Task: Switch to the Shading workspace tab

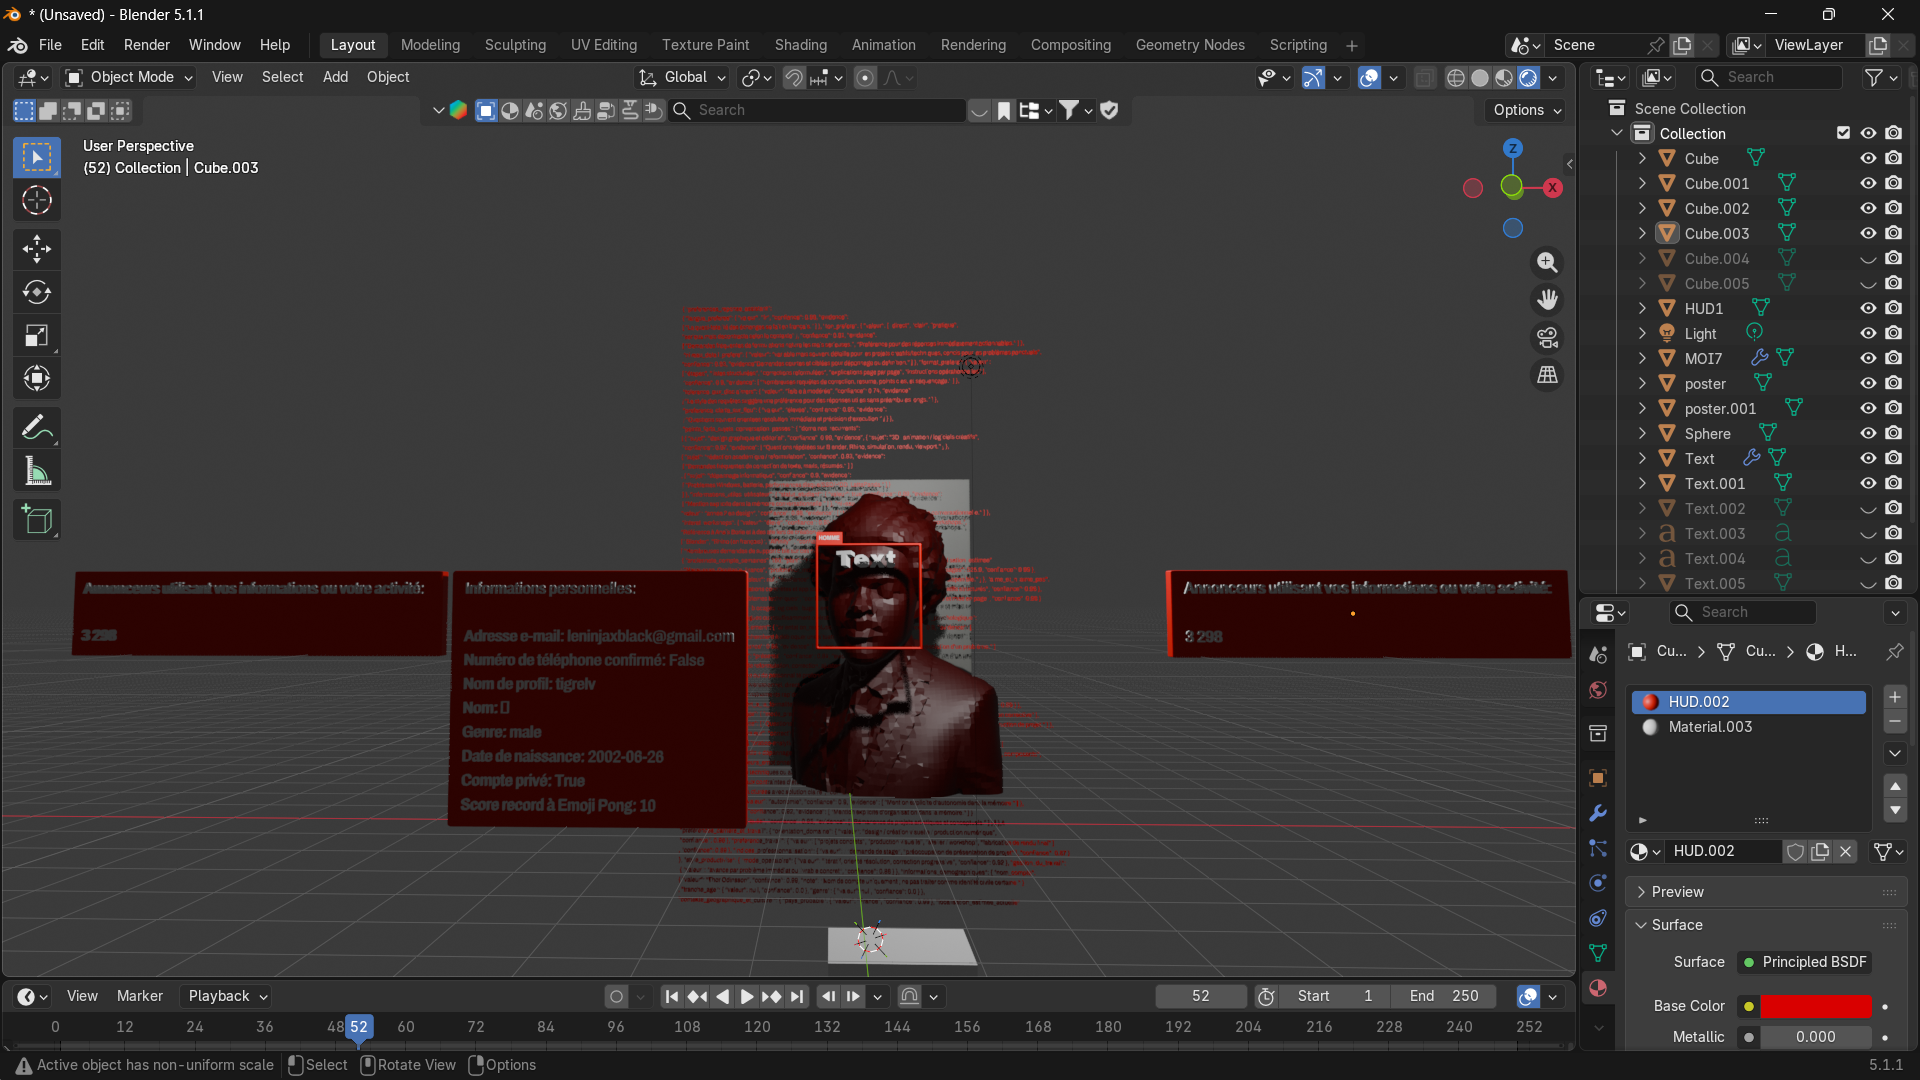Action: pos(800,45)
